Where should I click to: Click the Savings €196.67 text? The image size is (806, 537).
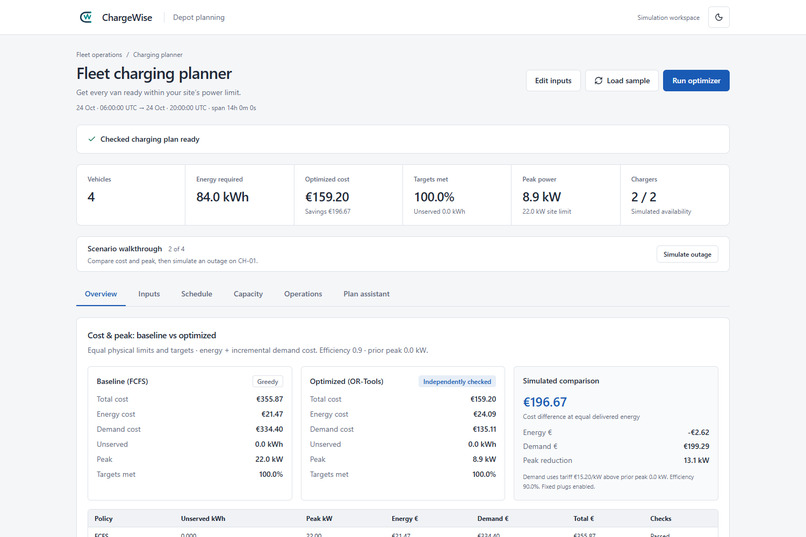tap(327, 212)
